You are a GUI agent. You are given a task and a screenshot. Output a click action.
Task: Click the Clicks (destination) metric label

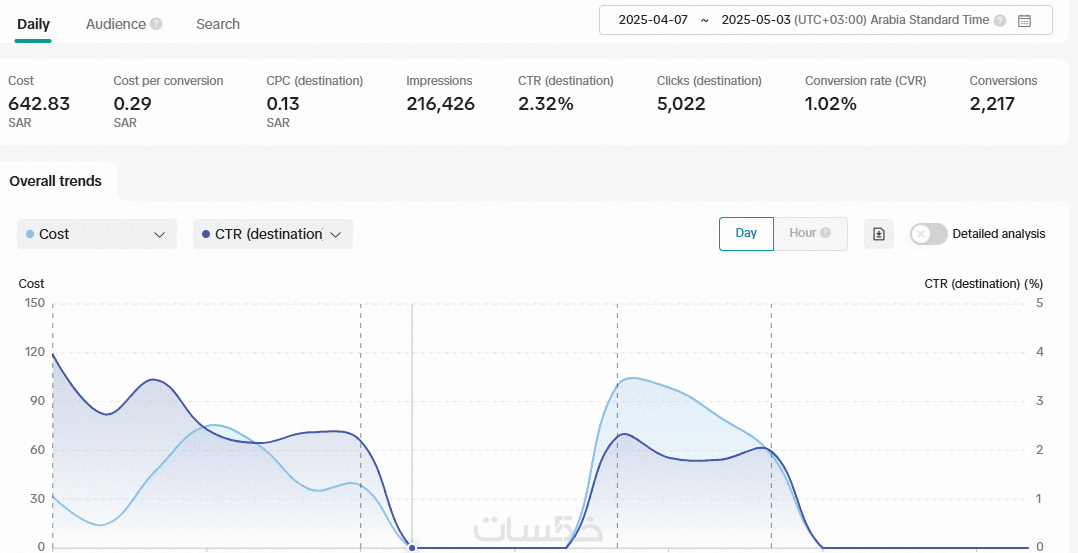coord(710,80)
